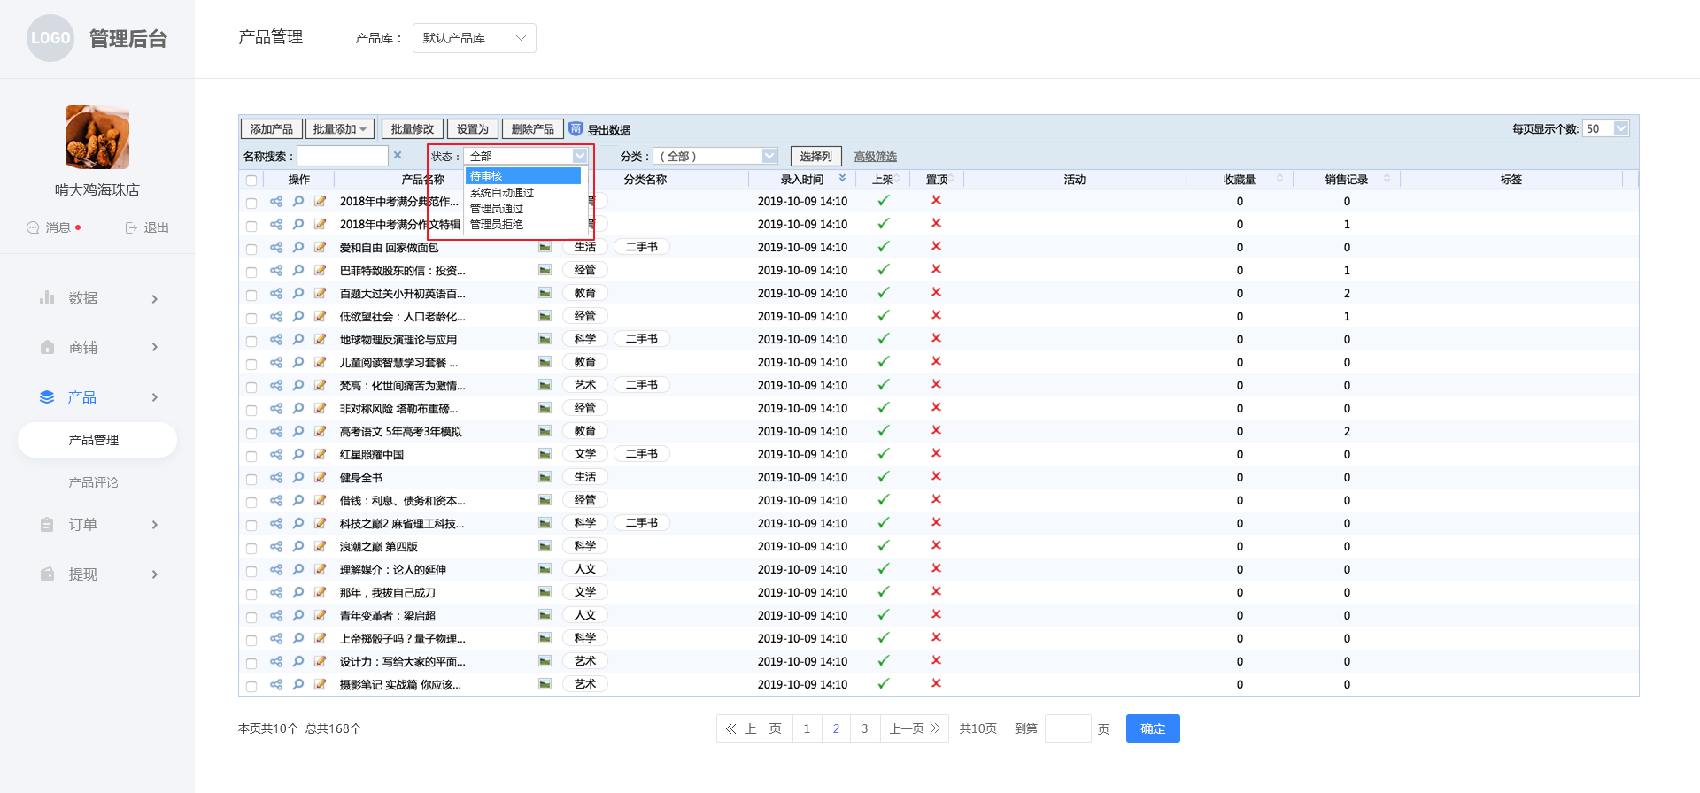Image resolution: width=1700 pixels, height=793 pixels.
Task: Click magnifier preview icon for 健身全书 row
Action: [298, 477]
